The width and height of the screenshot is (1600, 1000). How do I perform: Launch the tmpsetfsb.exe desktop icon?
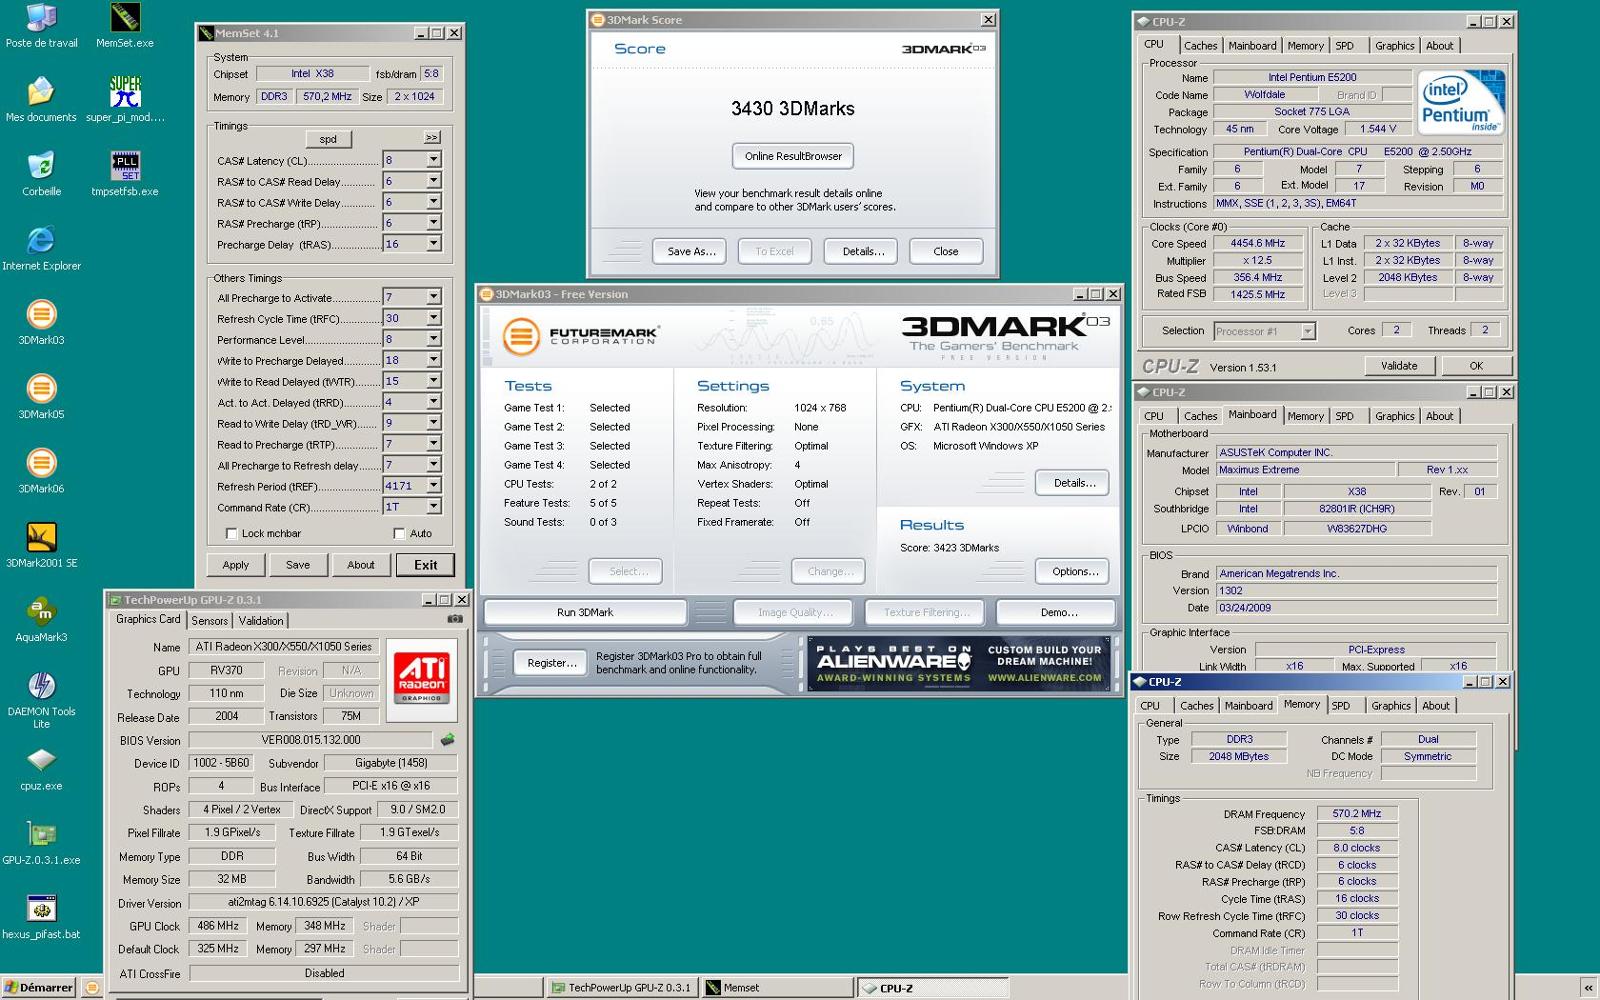(125, 174)
